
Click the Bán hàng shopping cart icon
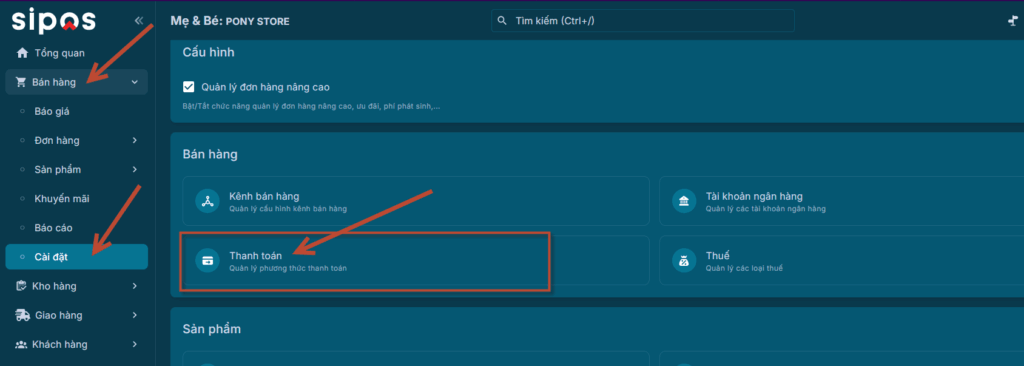pyautogui.click(x=20, y=82)
